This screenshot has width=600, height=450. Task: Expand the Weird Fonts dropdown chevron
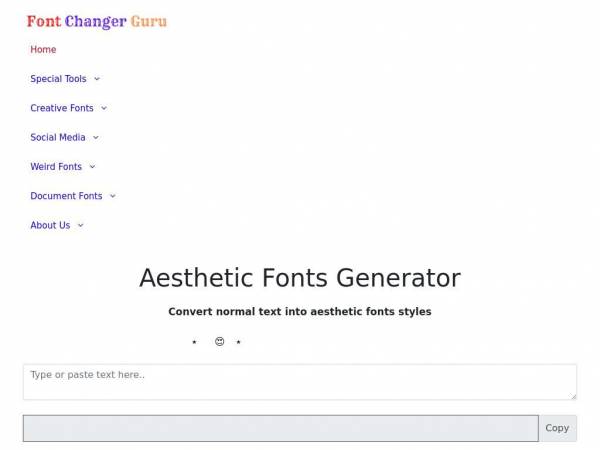click(92, 167)
